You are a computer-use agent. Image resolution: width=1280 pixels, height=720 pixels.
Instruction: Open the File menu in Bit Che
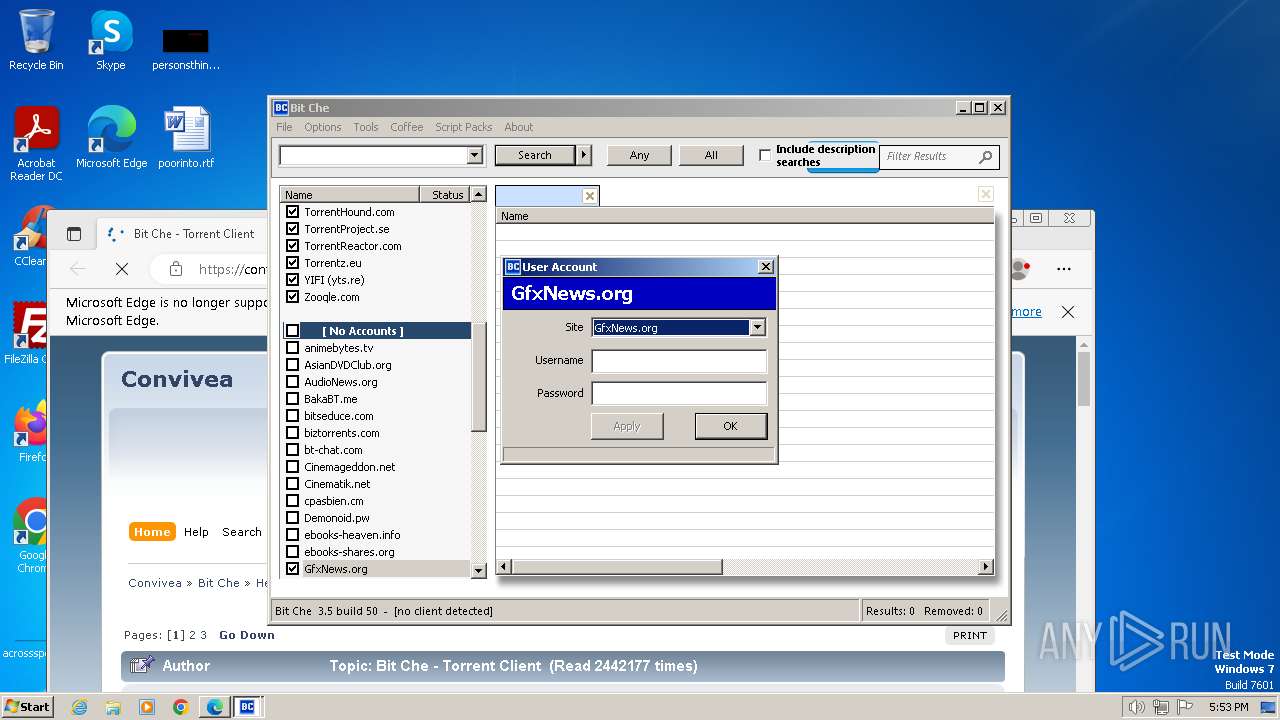[284, 127]
